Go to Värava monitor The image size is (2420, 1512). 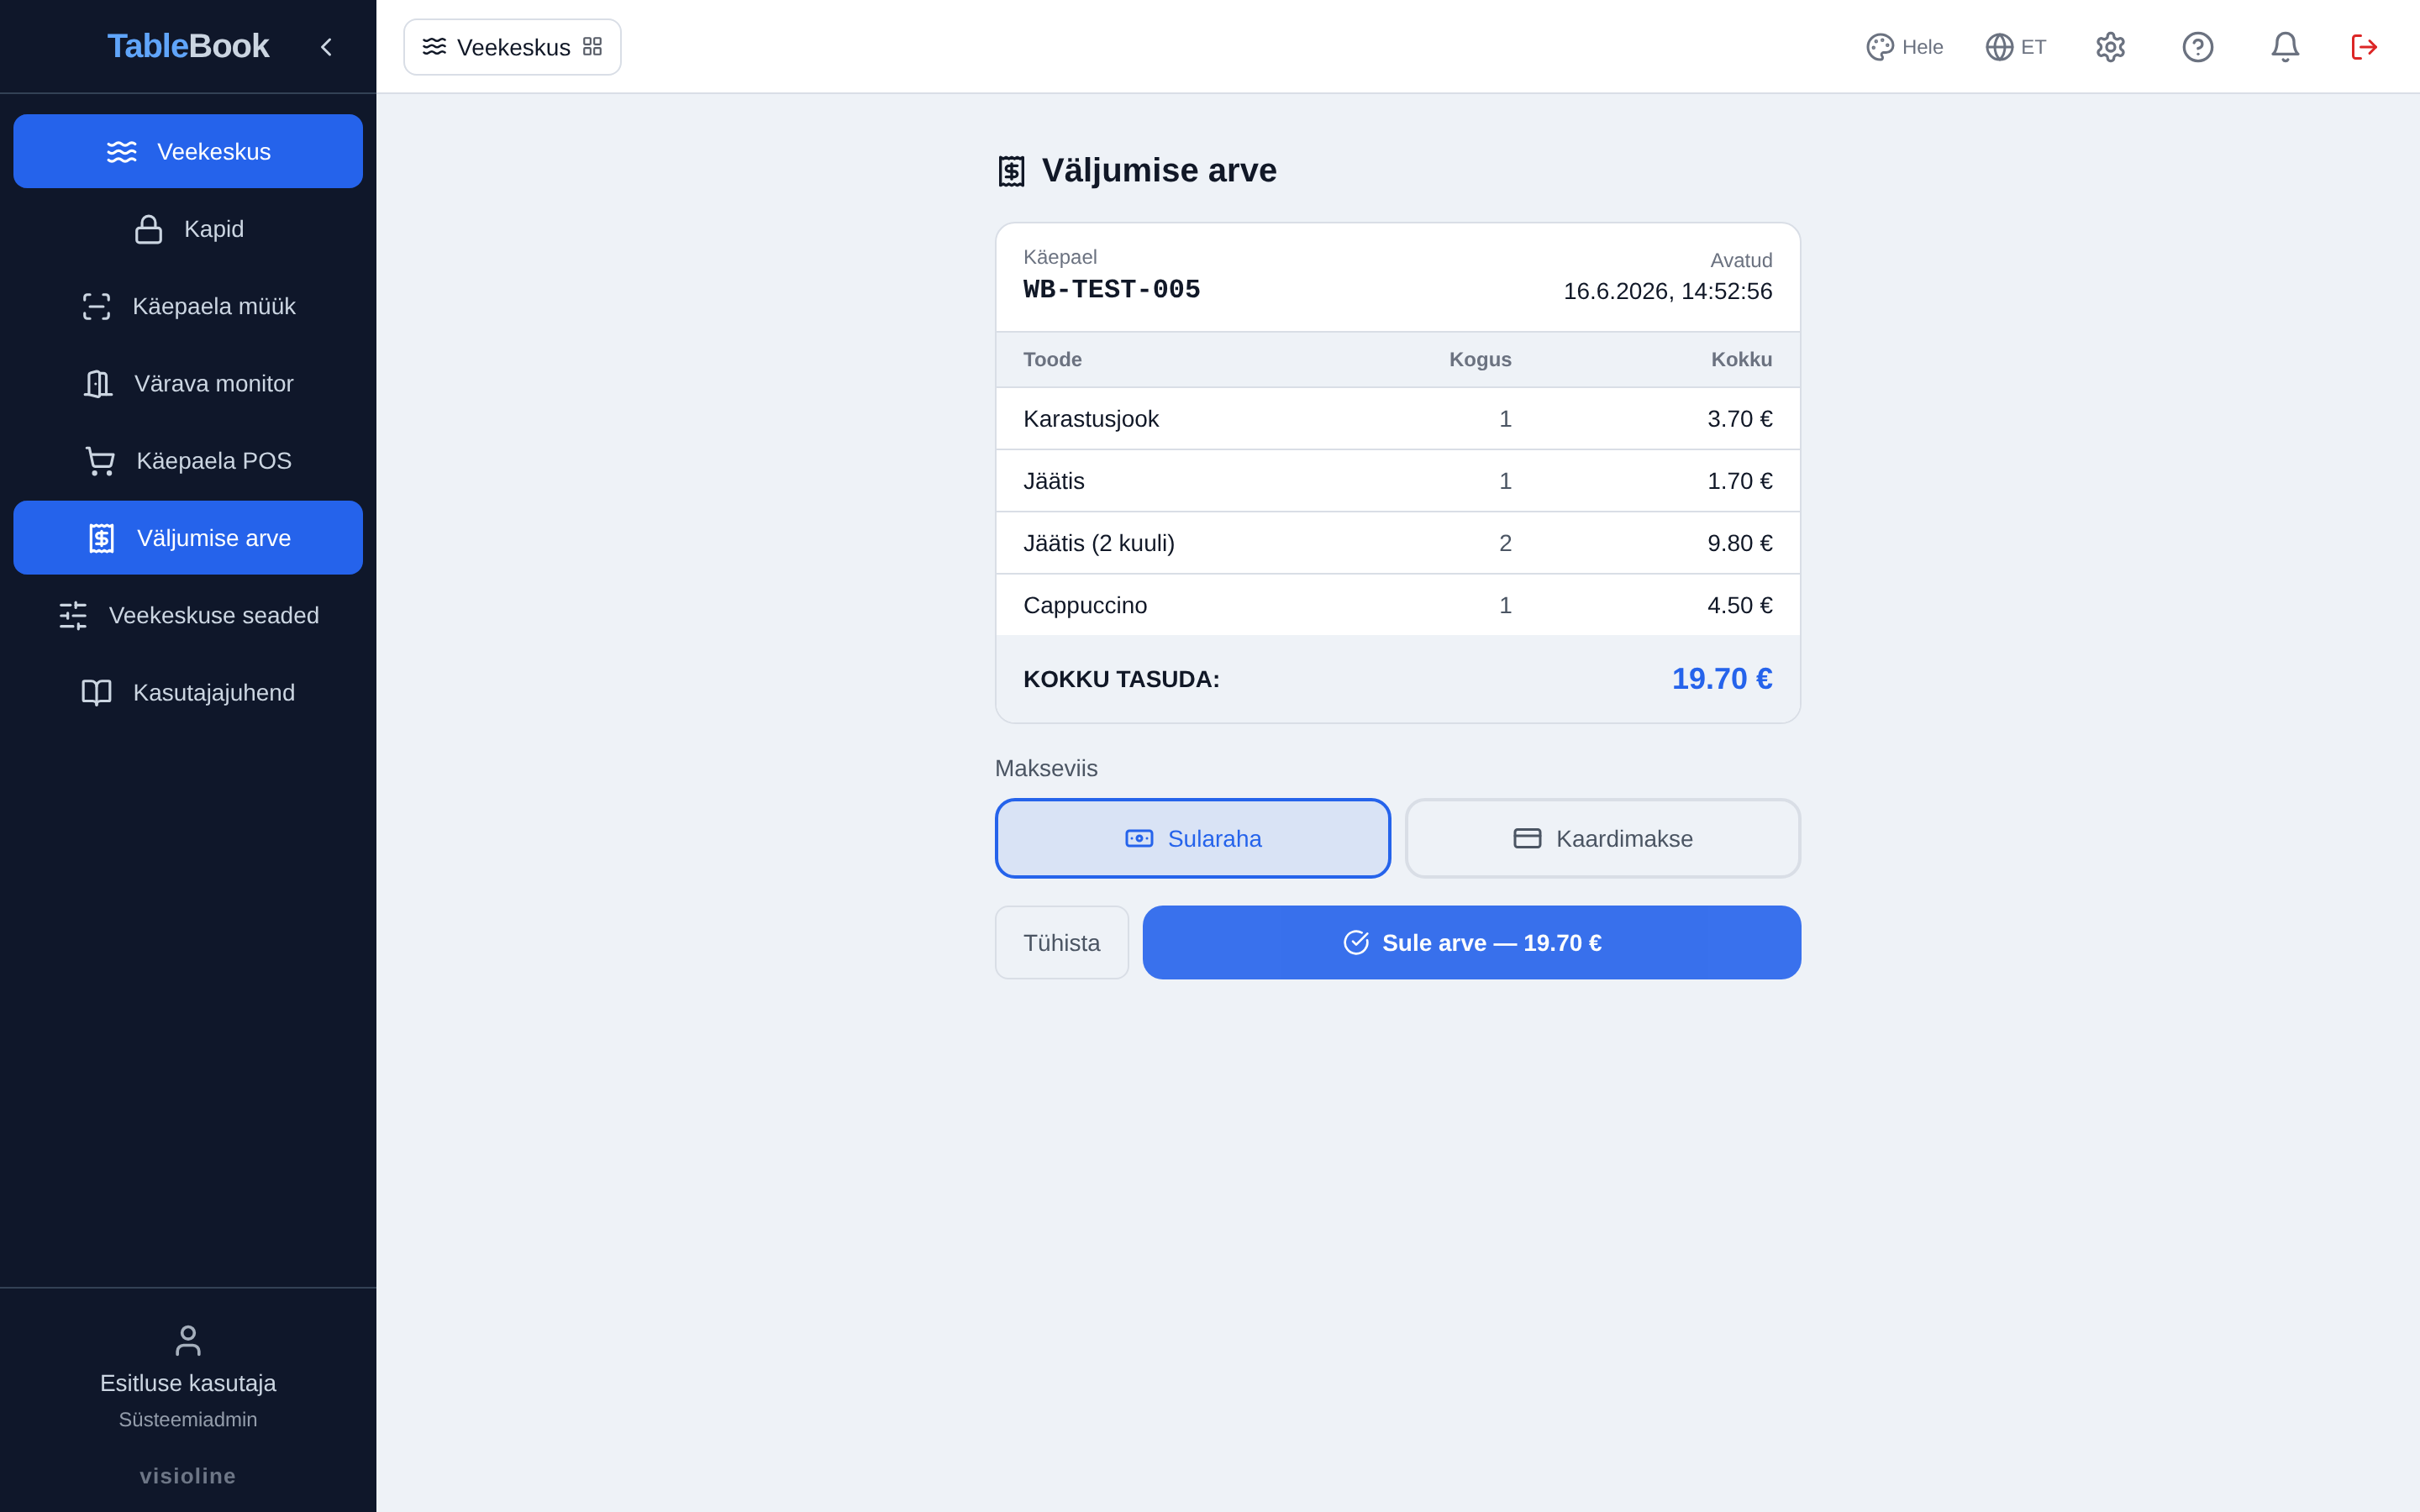(x=188, y=384)
